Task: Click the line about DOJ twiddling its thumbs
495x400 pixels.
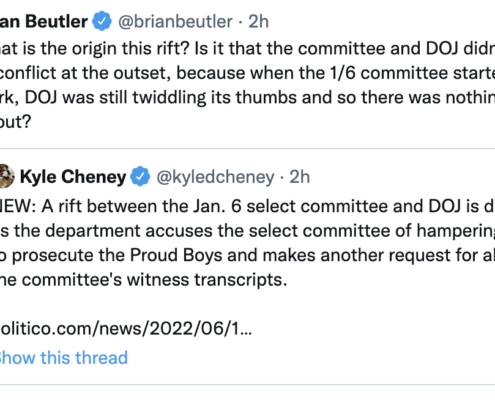Action: click(x=247, y=97)
